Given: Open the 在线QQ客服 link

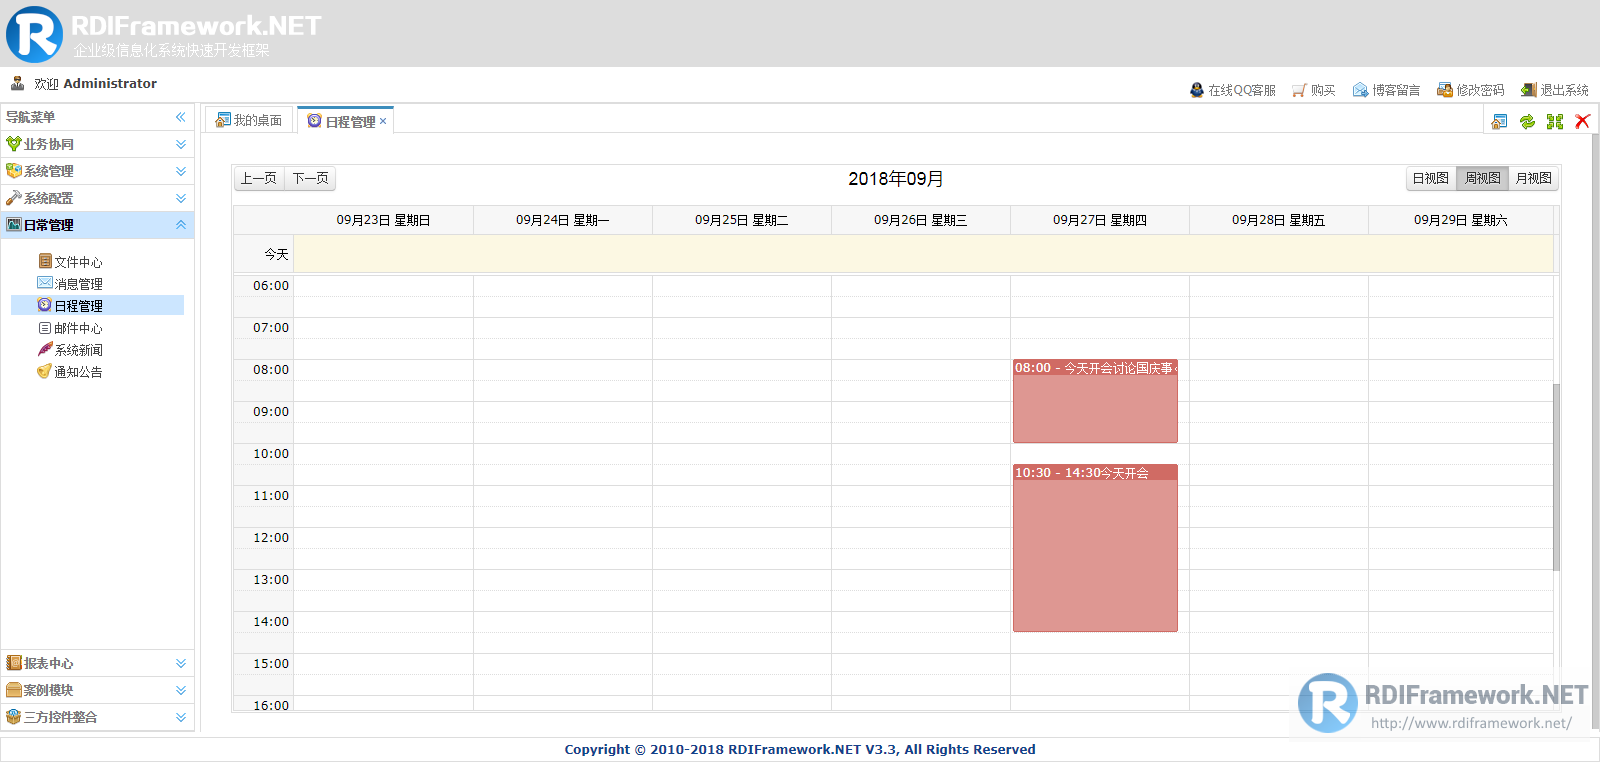Looking at the screenshot, I should (x=1232, y=90).
